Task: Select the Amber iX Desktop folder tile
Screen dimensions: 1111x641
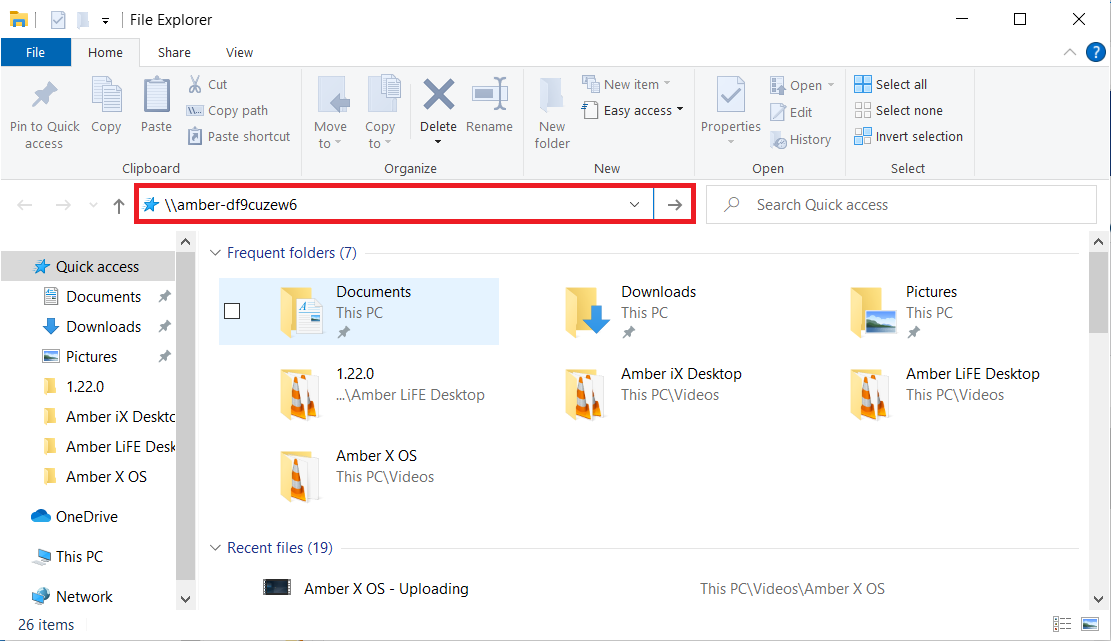Action: 643,394
